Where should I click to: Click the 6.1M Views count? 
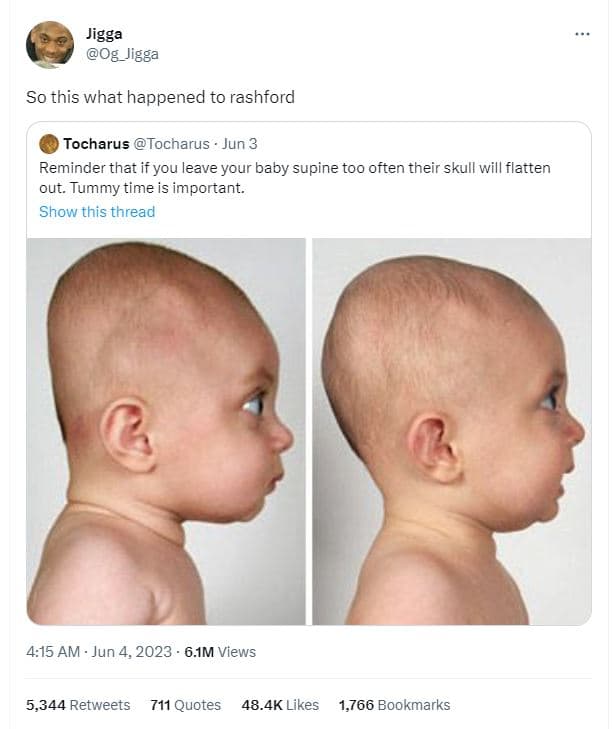[220, 652]
